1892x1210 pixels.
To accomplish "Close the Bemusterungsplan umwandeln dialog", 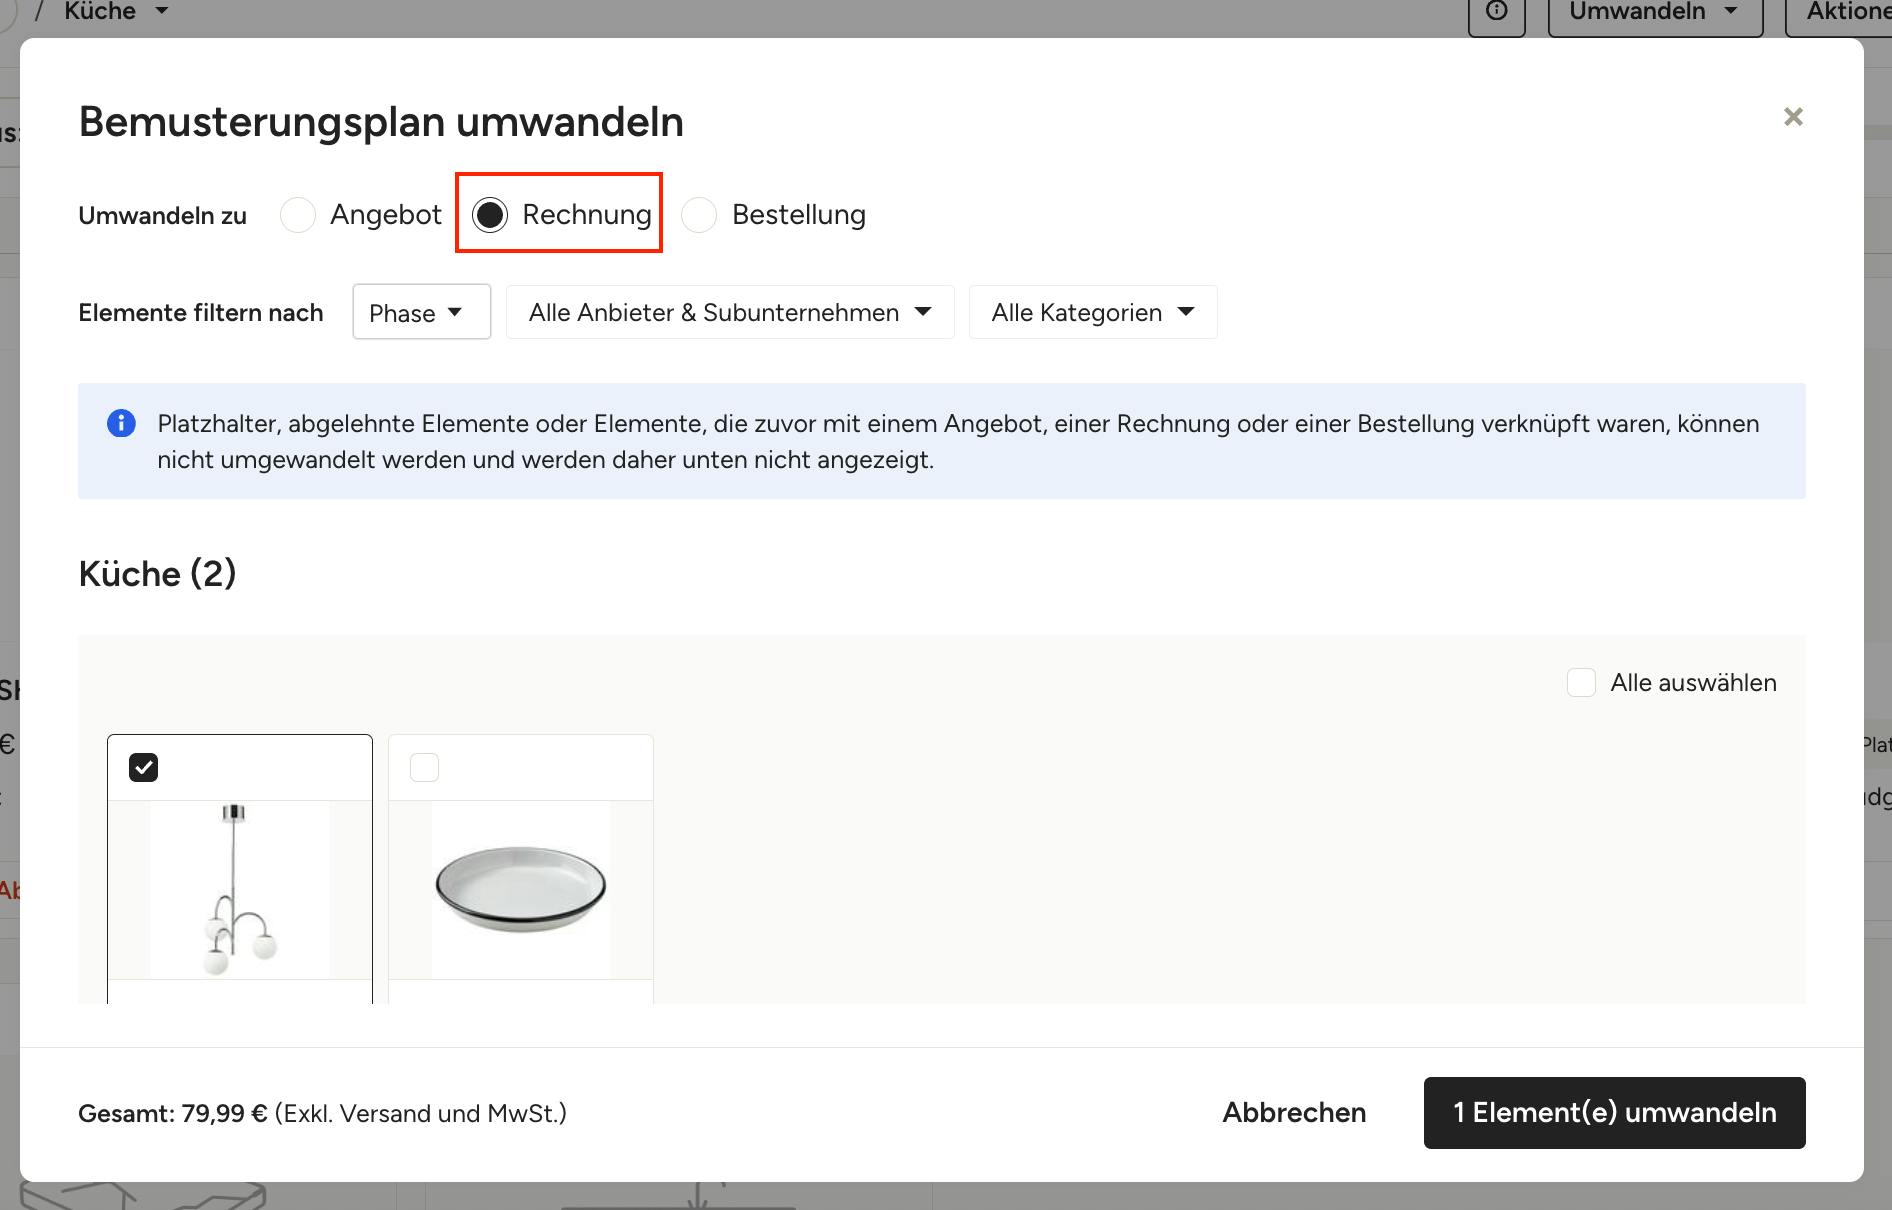I will pos(1793,117).
